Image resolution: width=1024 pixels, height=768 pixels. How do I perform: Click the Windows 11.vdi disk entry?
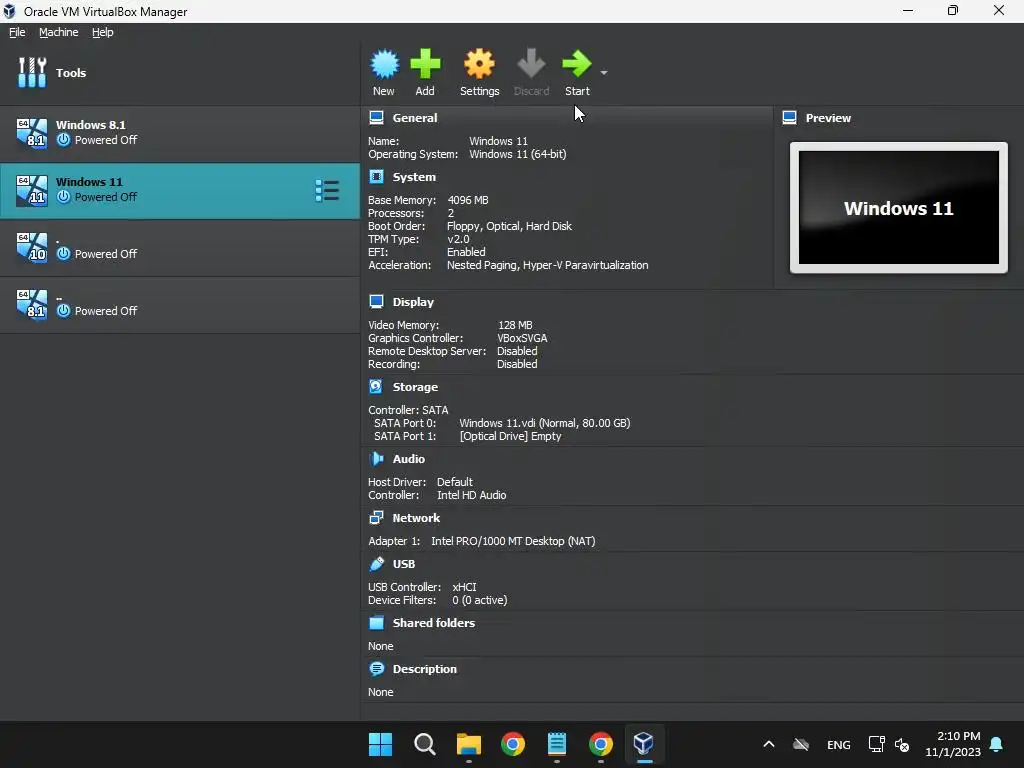(x=545, y=423)
